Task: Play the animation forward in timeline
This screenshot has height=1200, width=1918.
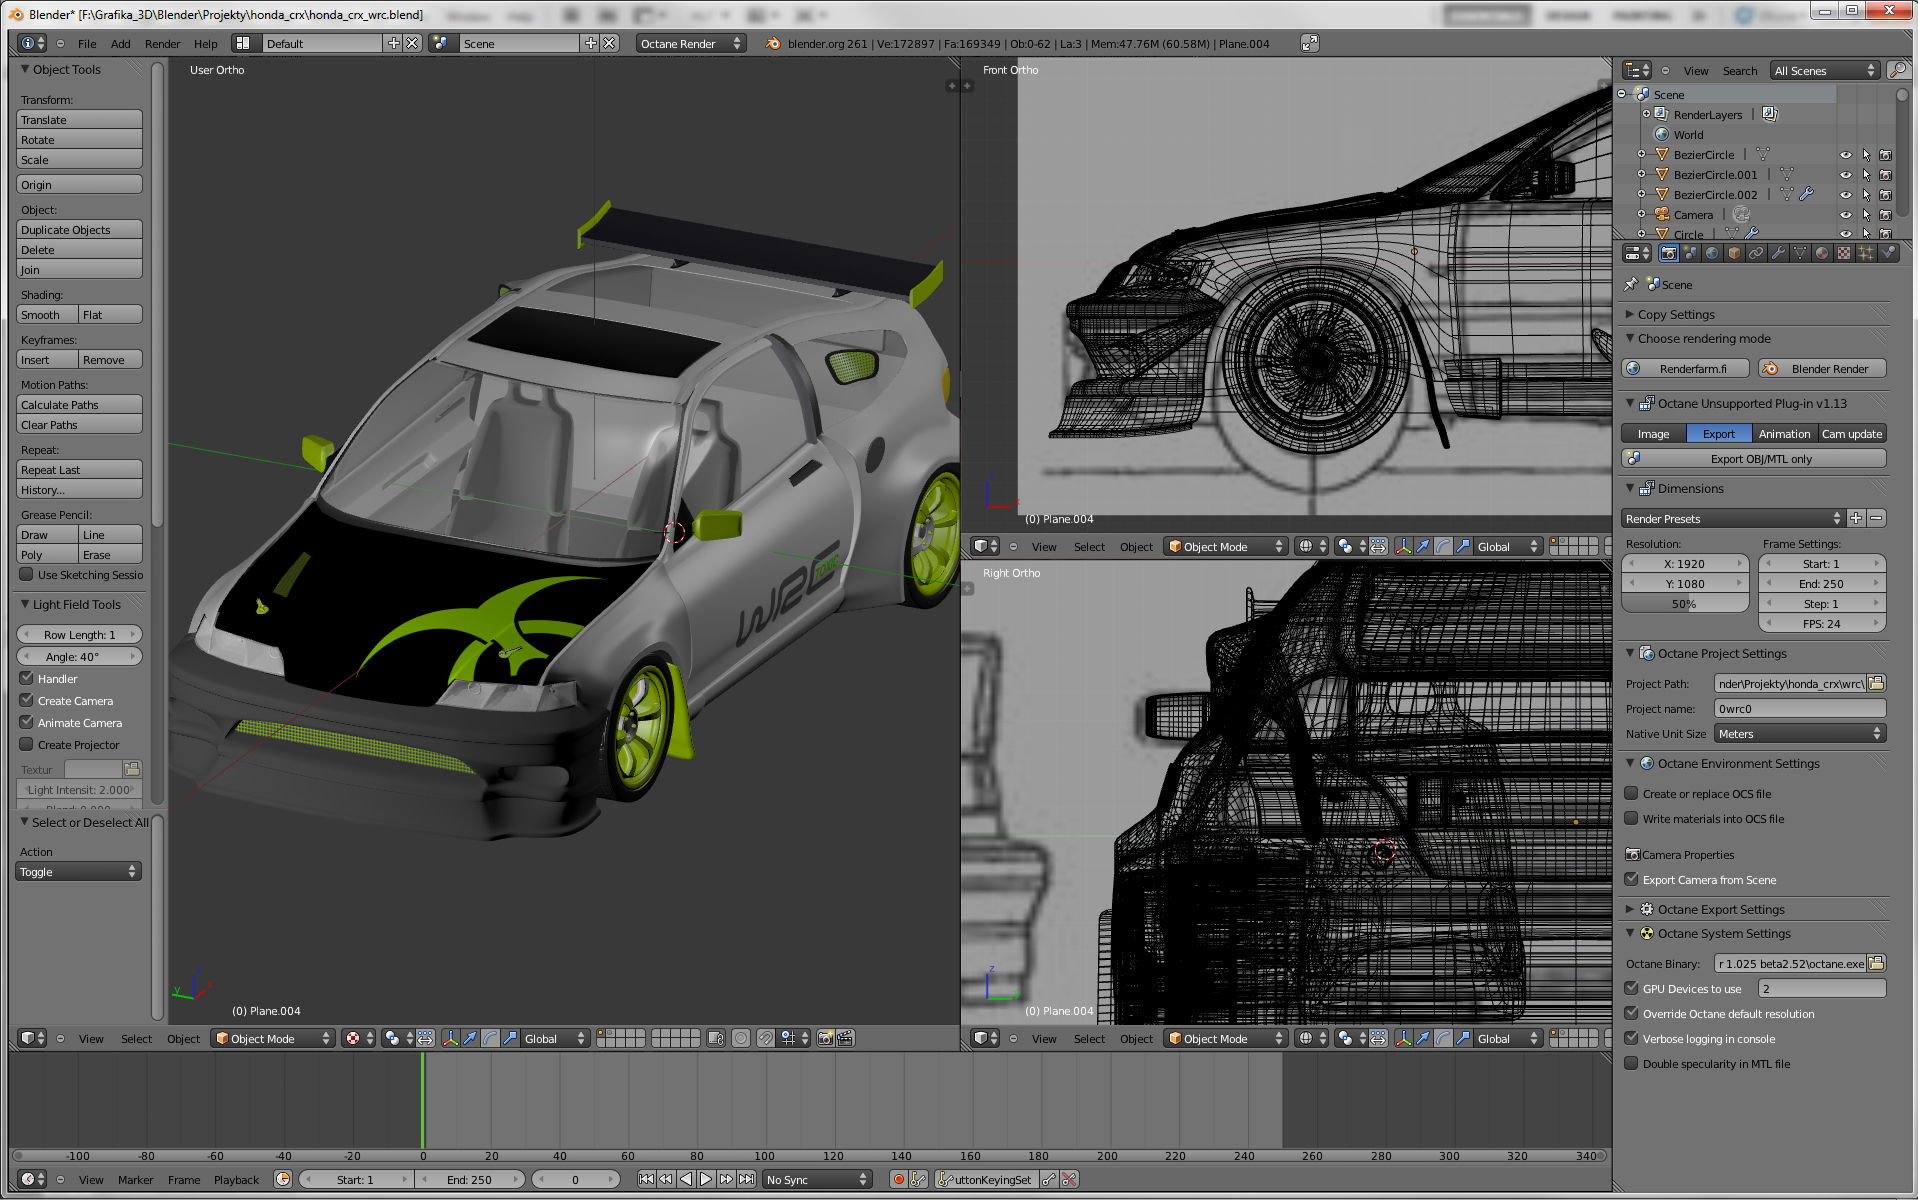Action: click(706, 1180)
